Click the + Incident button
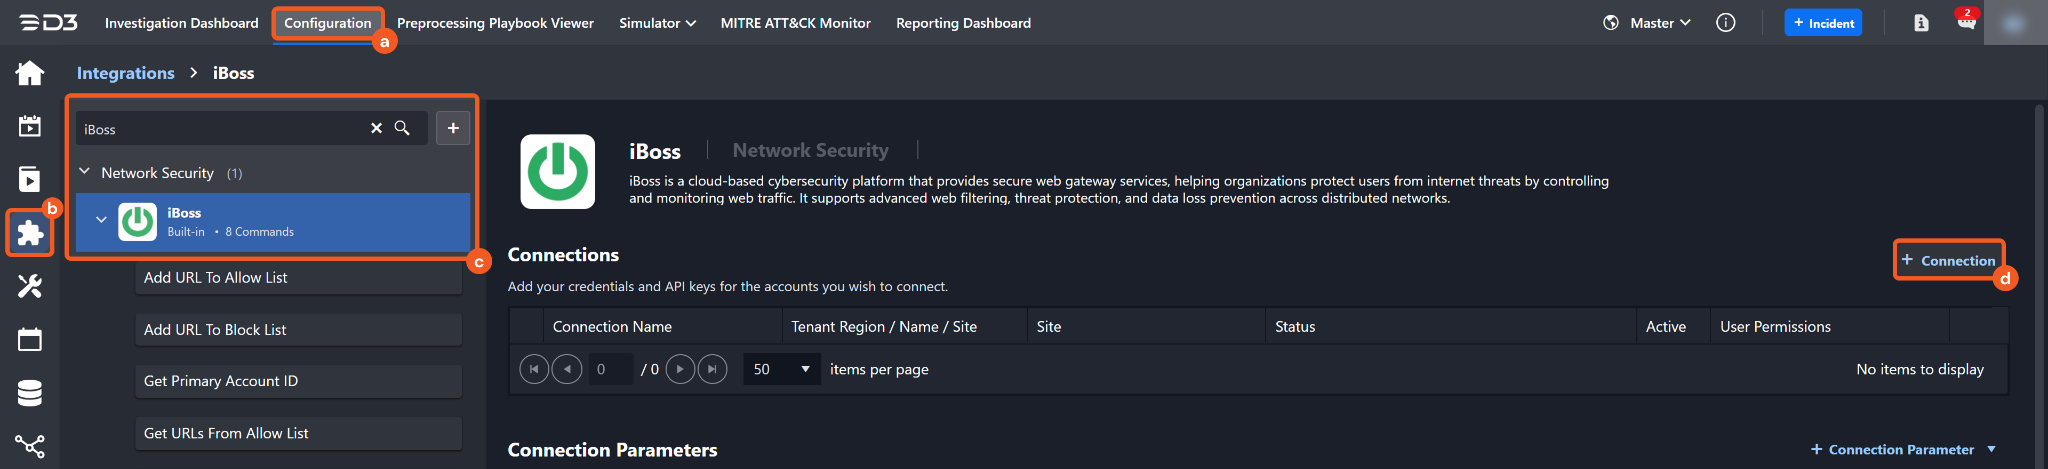2048x469 pixels. (1823, 23)
